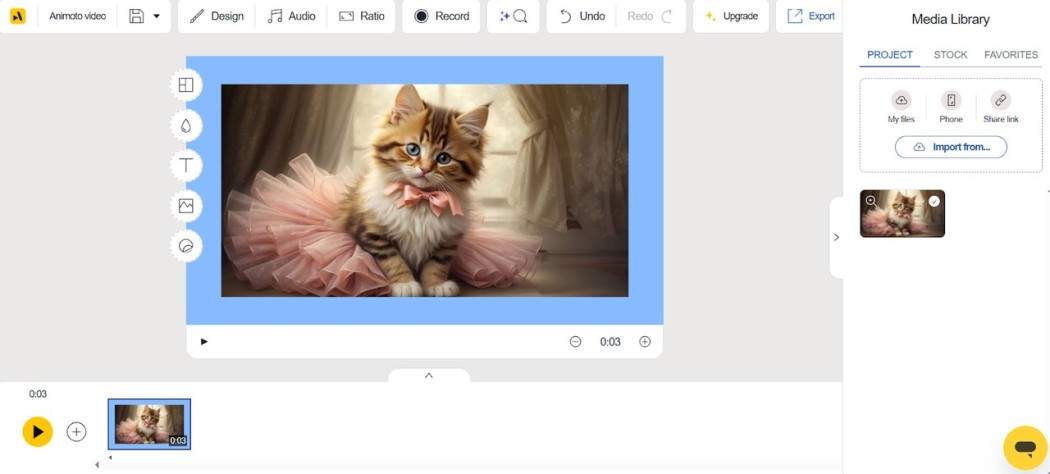Toggle checkmark on kitten media thumbnail
This screenshot has width=1050, height=474.
click(934, 201)
